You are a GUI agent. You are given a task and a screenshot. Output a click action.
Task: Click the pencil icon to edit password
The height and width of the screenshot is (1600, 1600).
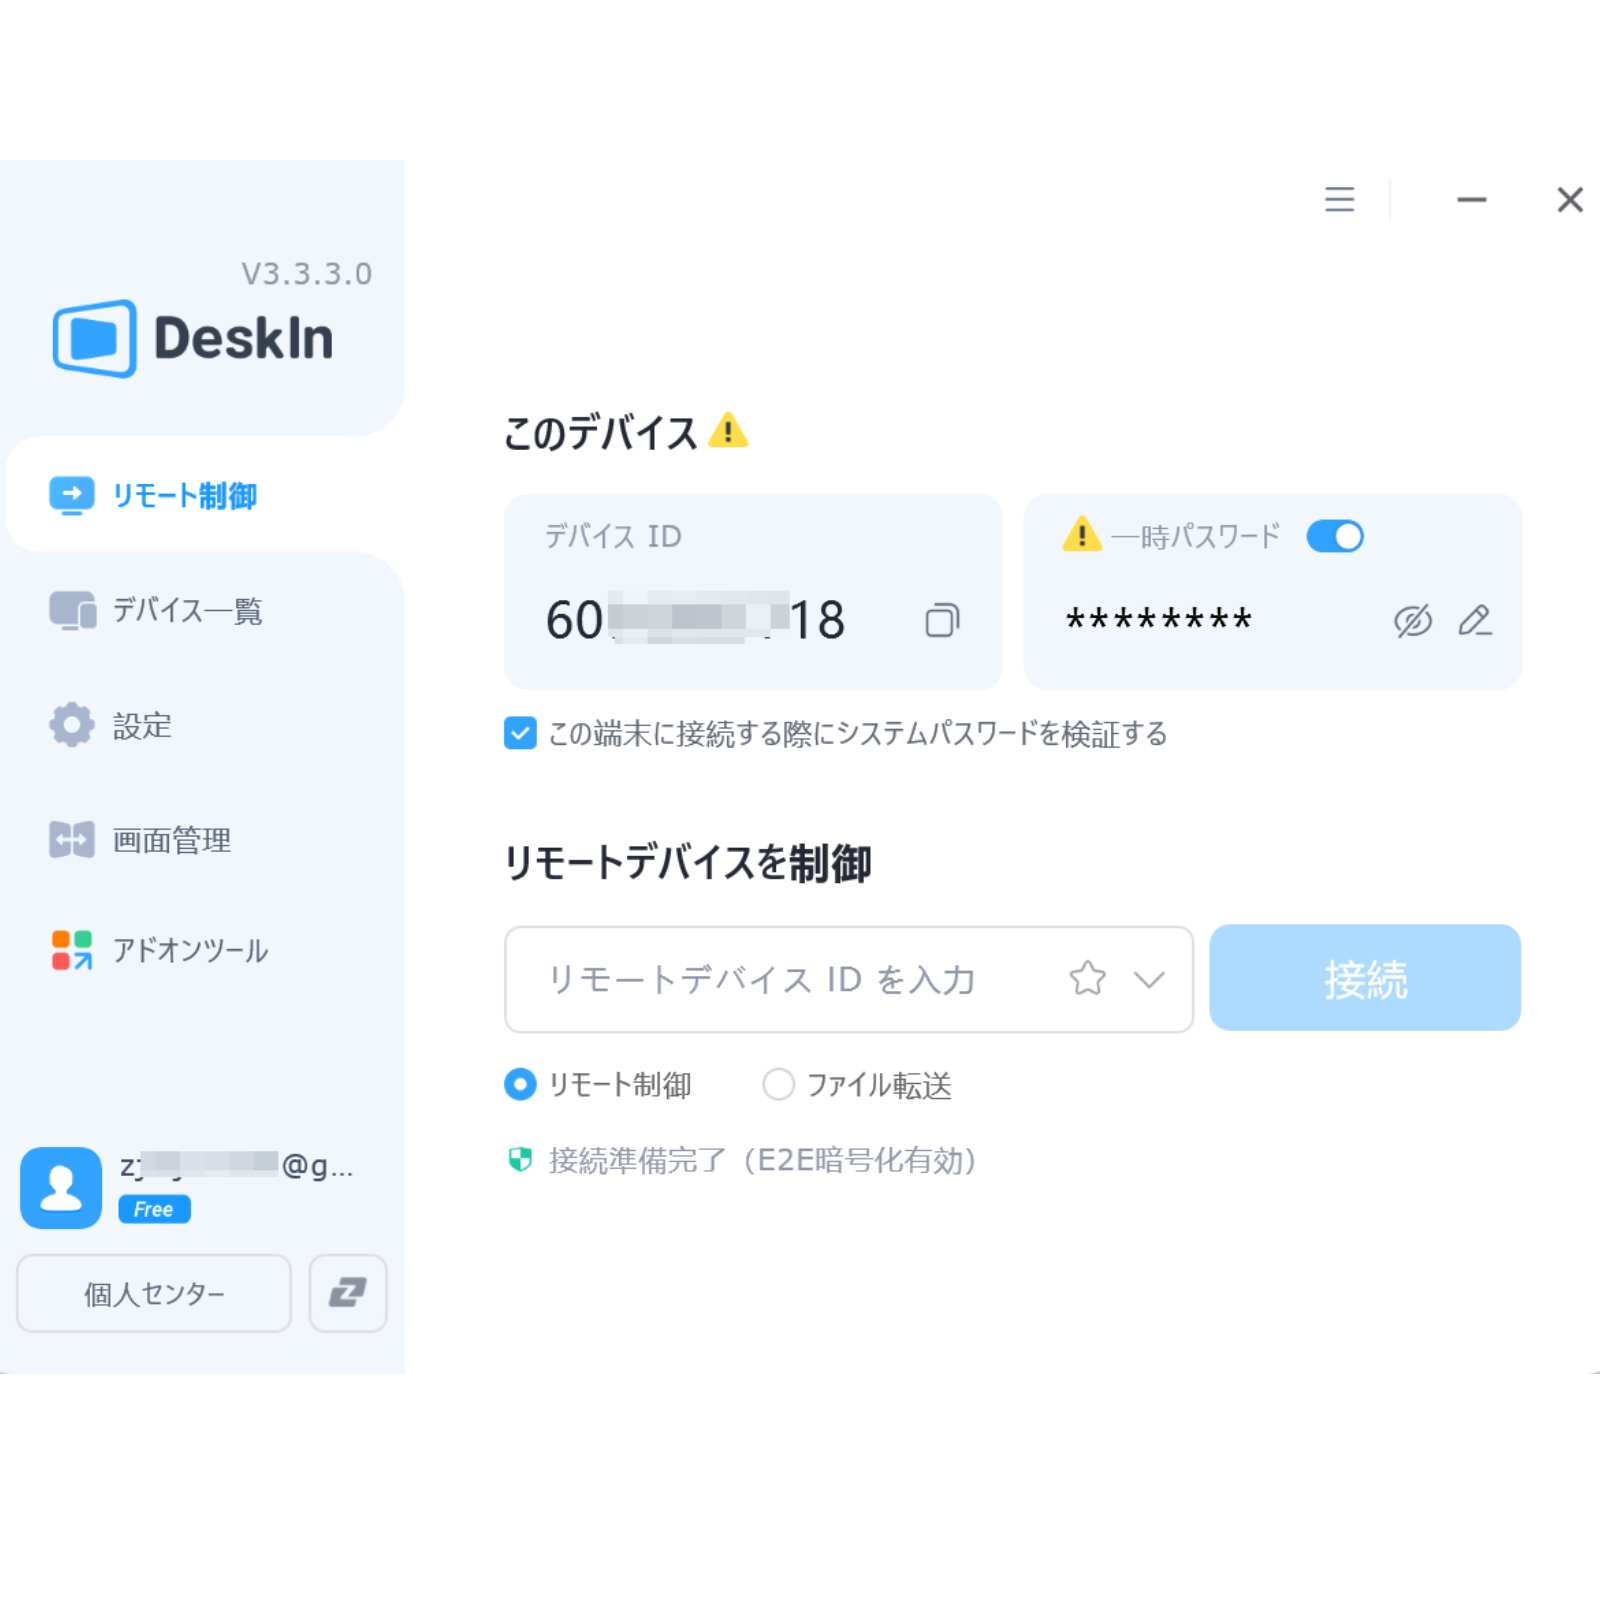[1474, 620]
